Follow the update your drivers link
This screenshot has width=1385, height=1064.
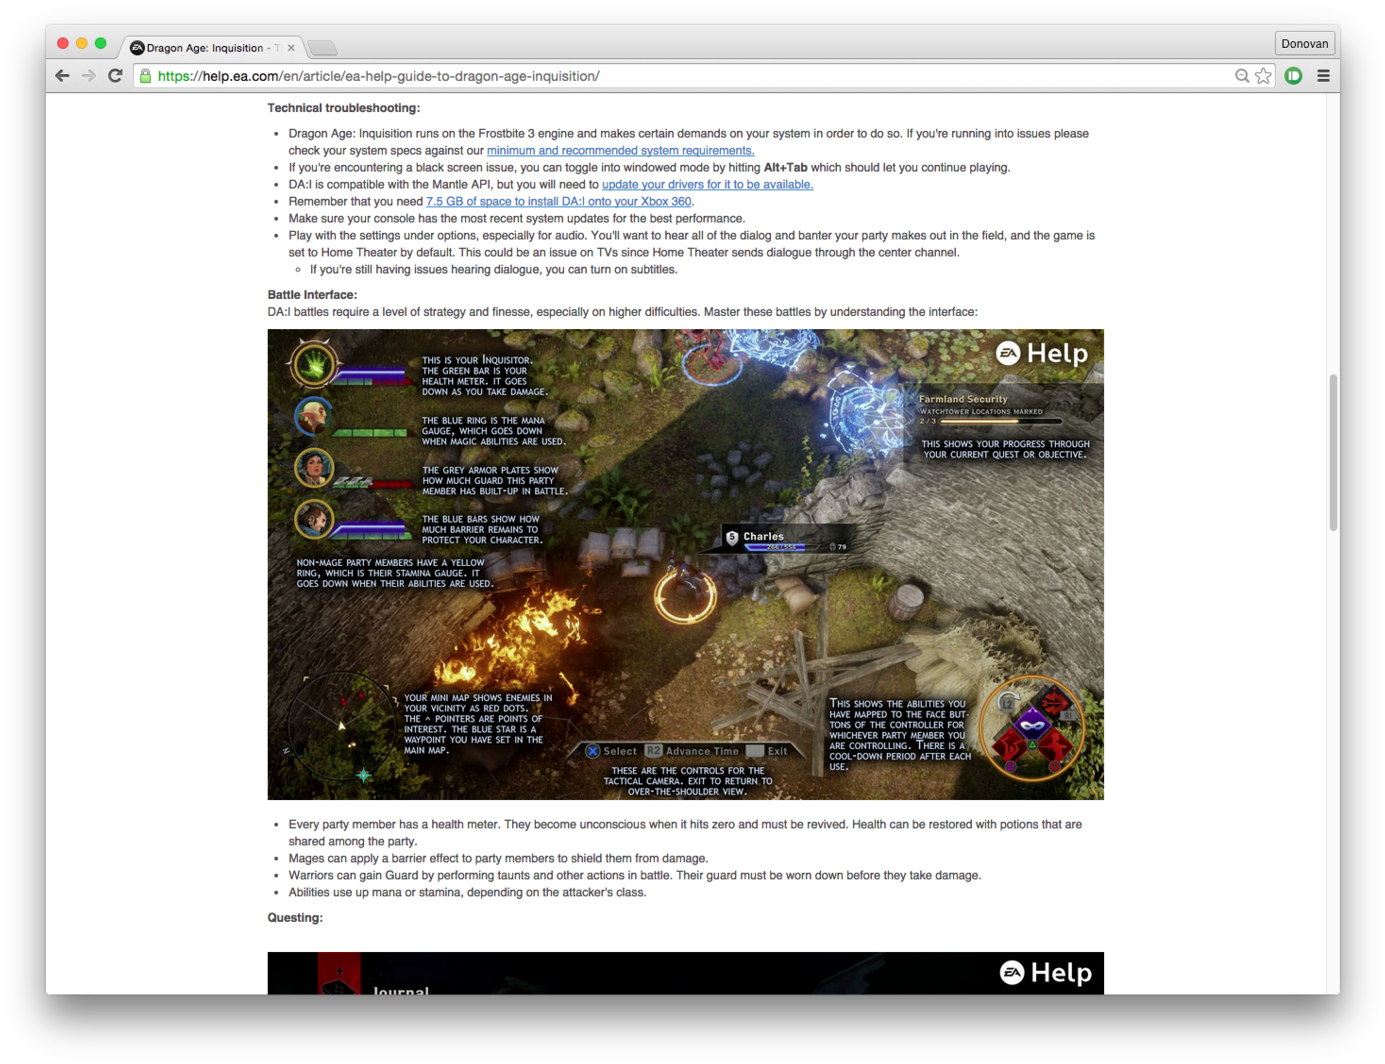pyautogui.click(x=707, y=185)
